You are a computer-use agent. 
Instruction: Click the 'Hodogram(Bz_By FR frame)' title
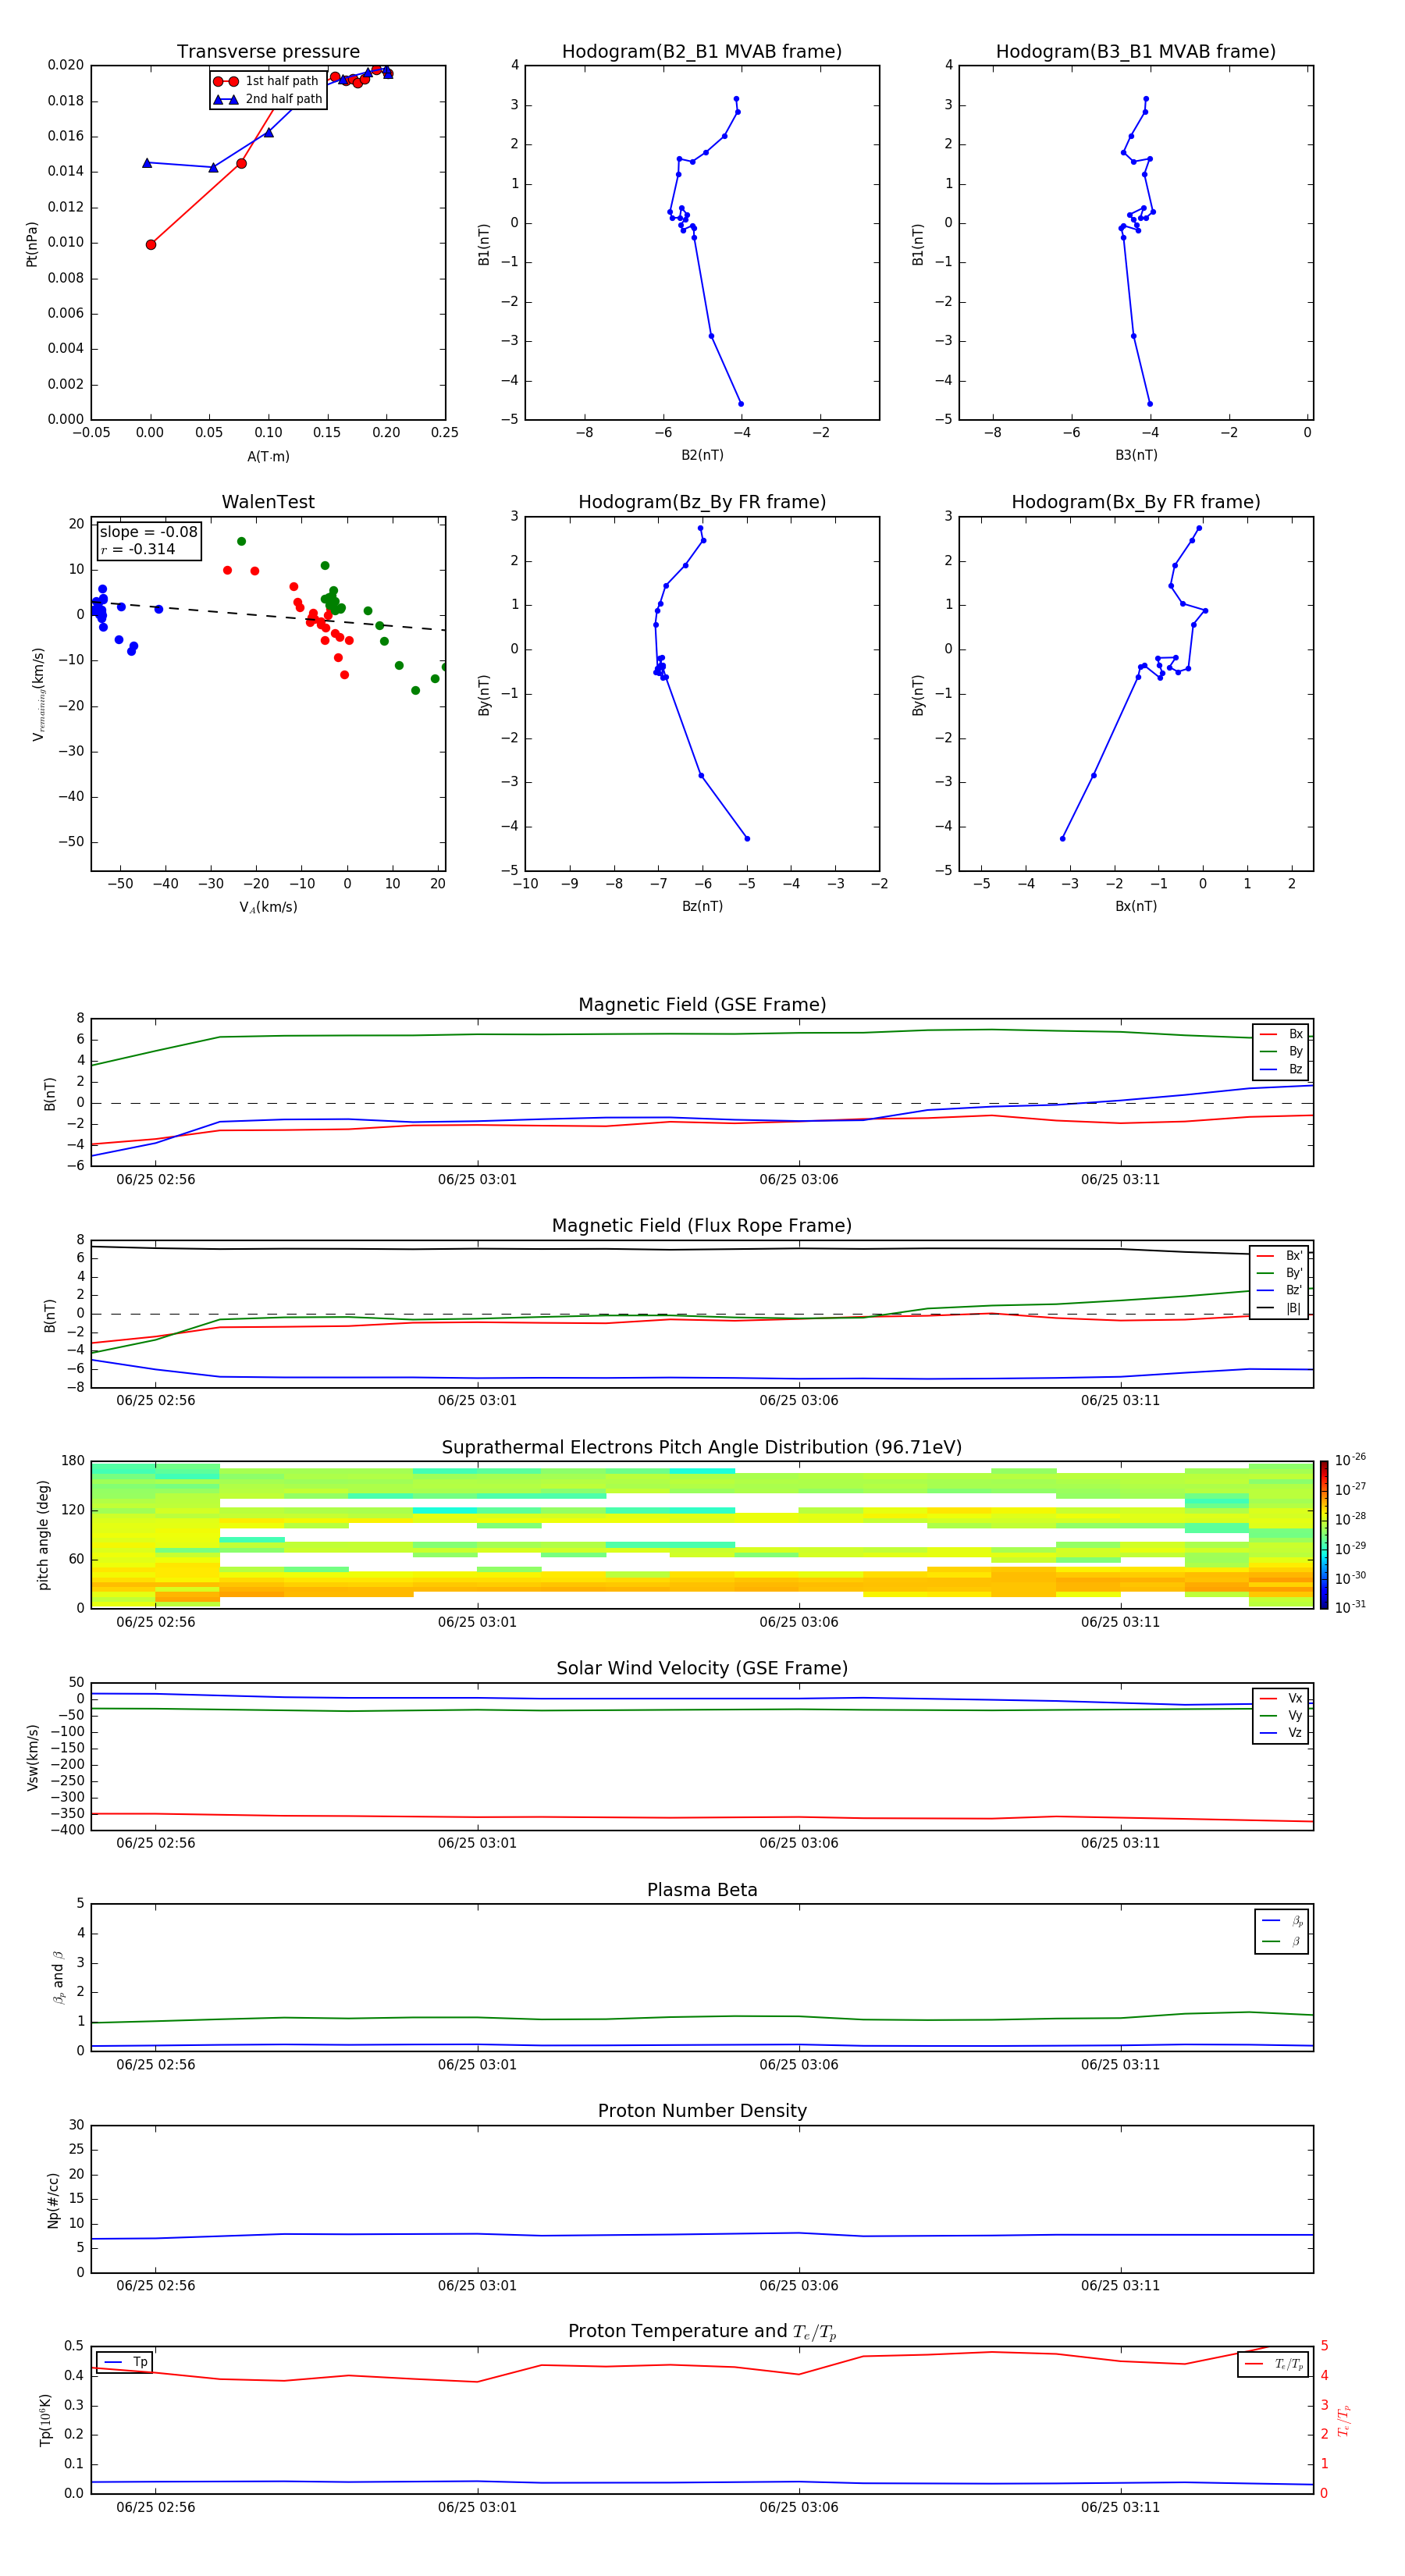(x=702, y=502)
